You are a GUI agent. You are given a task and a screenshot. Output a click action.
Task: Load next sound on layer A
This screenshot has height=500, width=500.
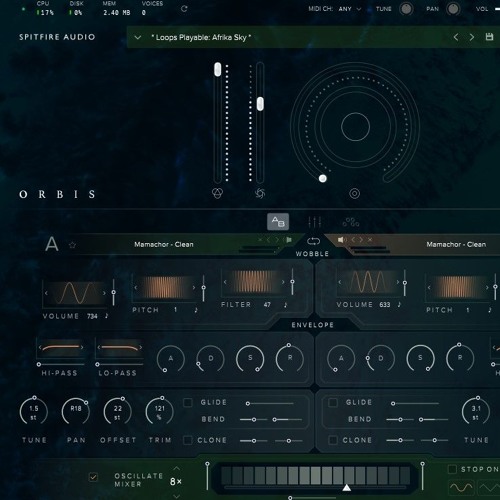click(x=277, y=240)
